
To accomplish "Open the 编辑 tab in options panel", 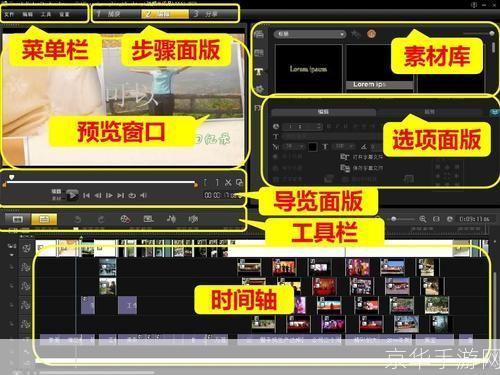I will pyautogui.click(x=323, y=112).
